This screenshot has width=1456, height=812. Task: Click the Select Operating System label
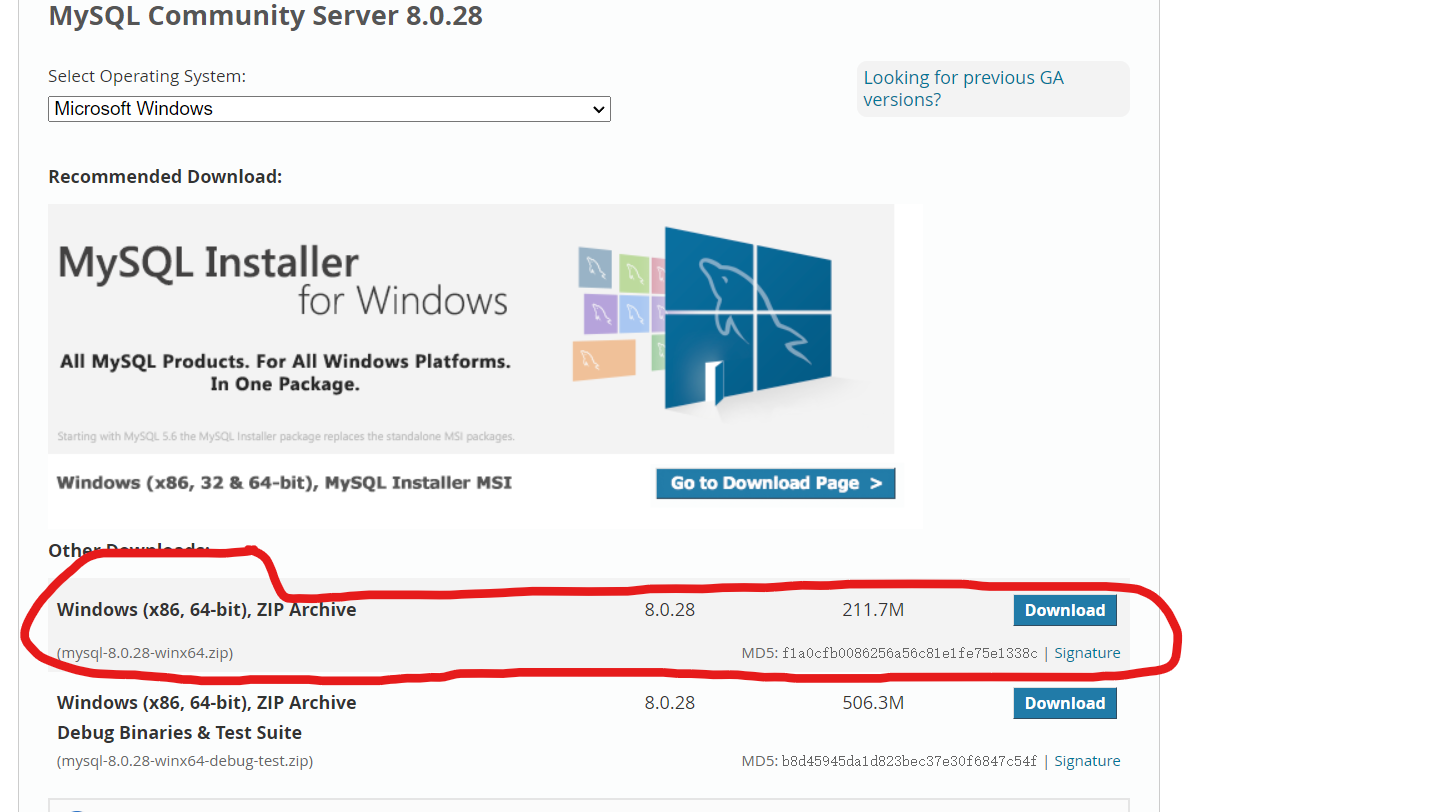[x=147, y=76]
